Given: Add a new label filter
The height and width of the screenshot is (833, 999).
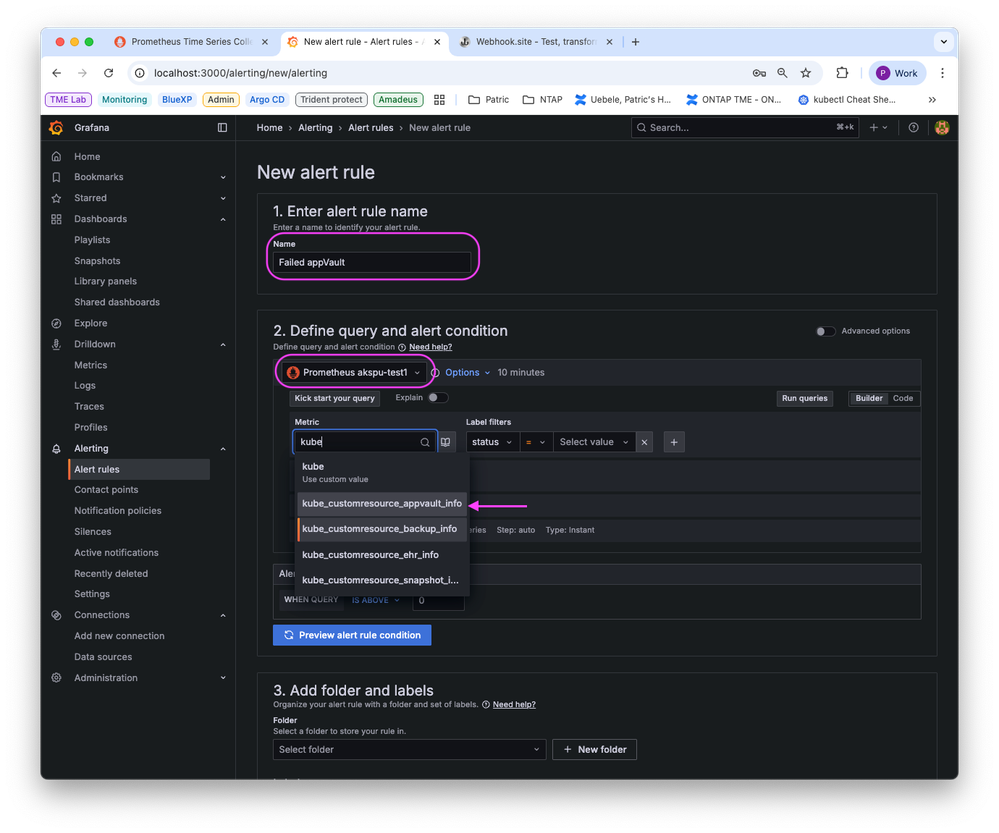Looking at the screenshot, I should pyautogui.click(x=674, y=442).
